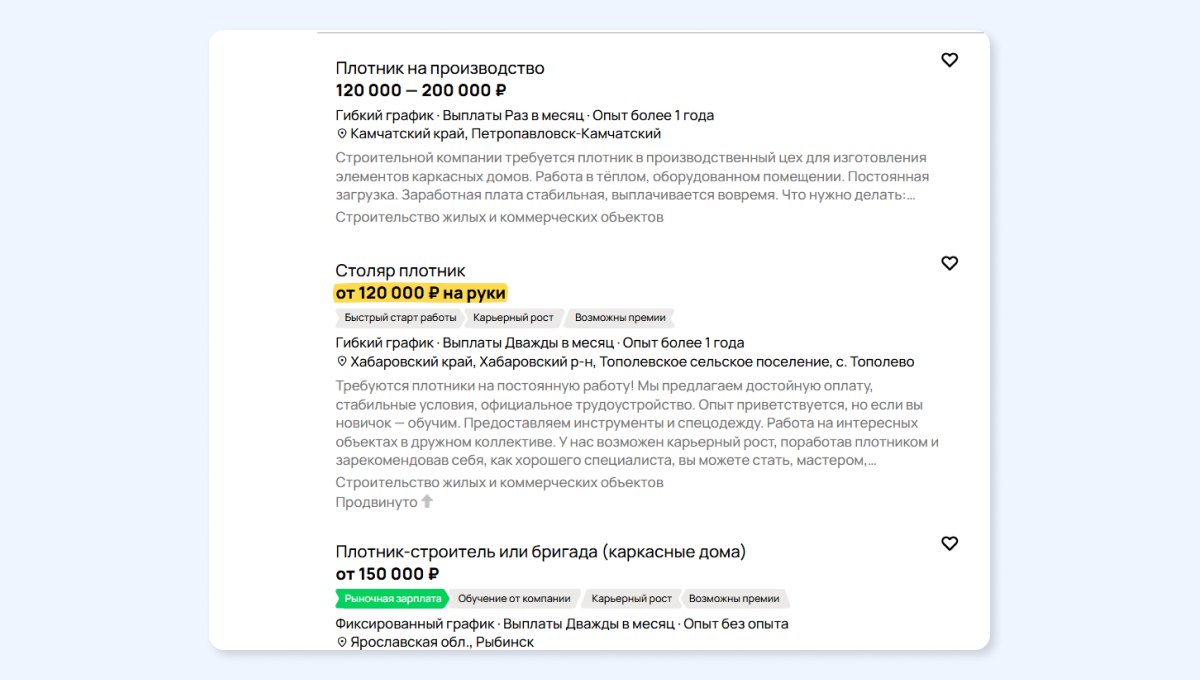Favorite the Плотник на производство listing
The height and width of the screenshot is (680, 1200).
point(949,60)
